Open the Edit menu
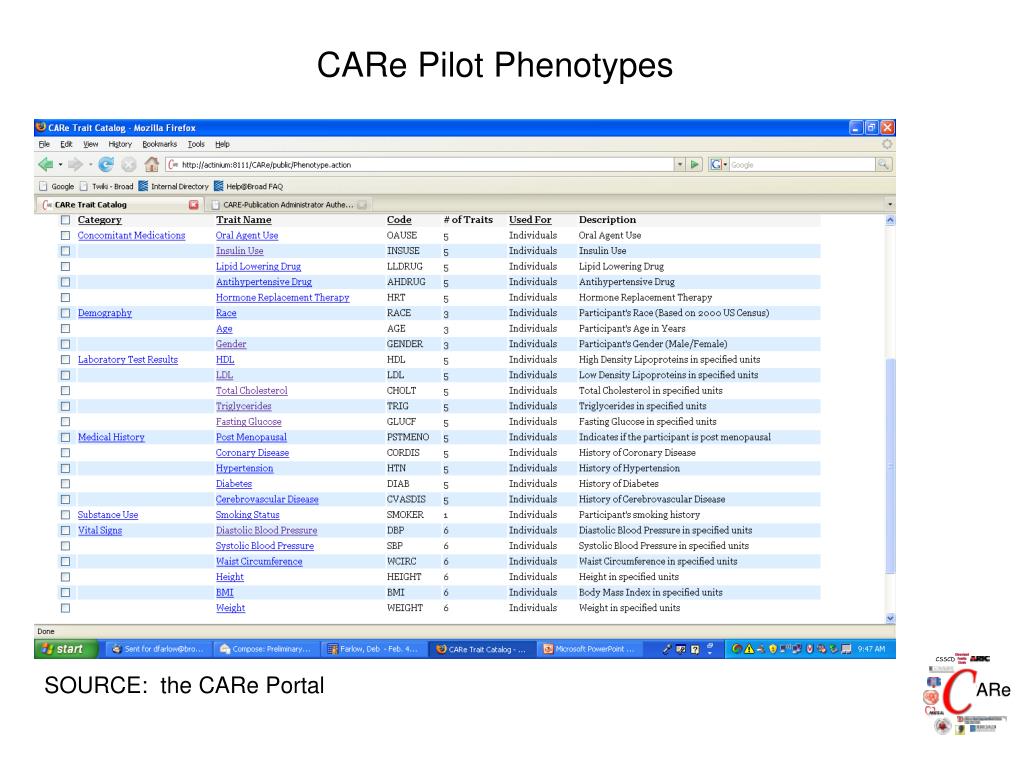 pyautogui.click(x=66, y=144)
